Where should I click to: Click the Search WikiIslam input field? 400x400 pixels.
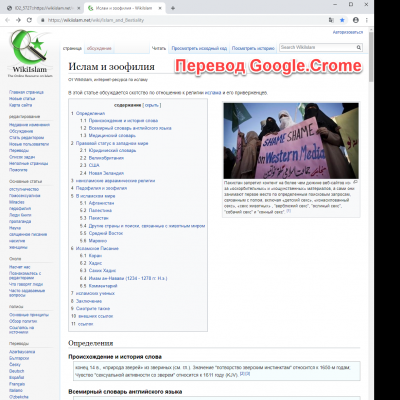click(x=318, y=48)
